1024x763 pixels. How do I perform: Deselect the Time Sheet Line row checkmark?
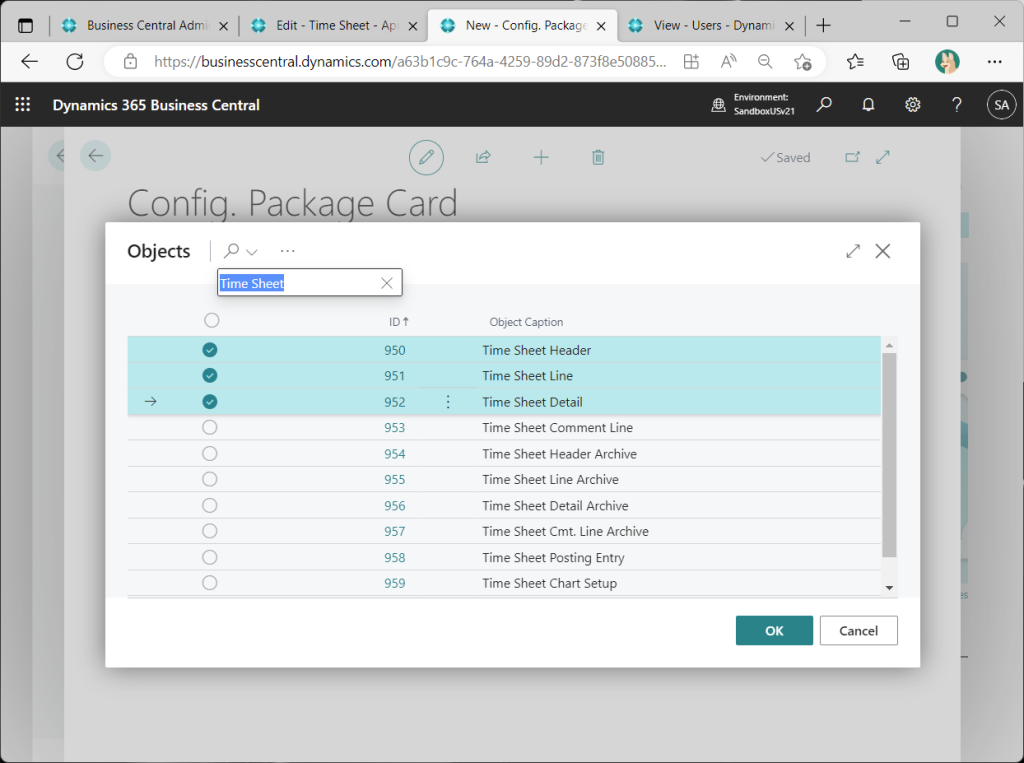point(210,376)
